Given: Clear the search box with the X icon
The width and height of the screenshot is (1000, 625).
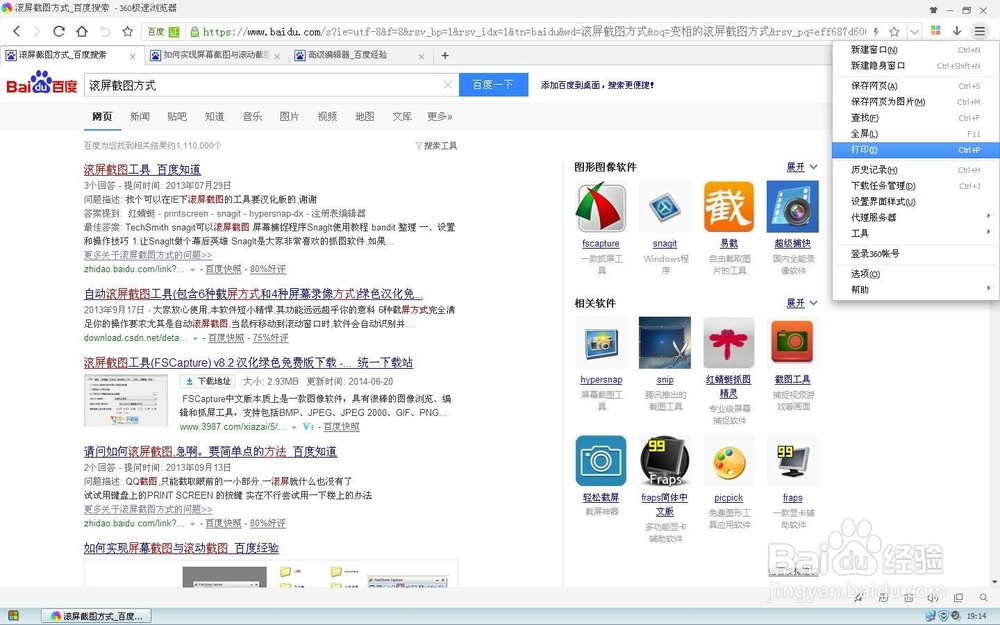Looking at the screenshot, I should (x=448, y=85).
